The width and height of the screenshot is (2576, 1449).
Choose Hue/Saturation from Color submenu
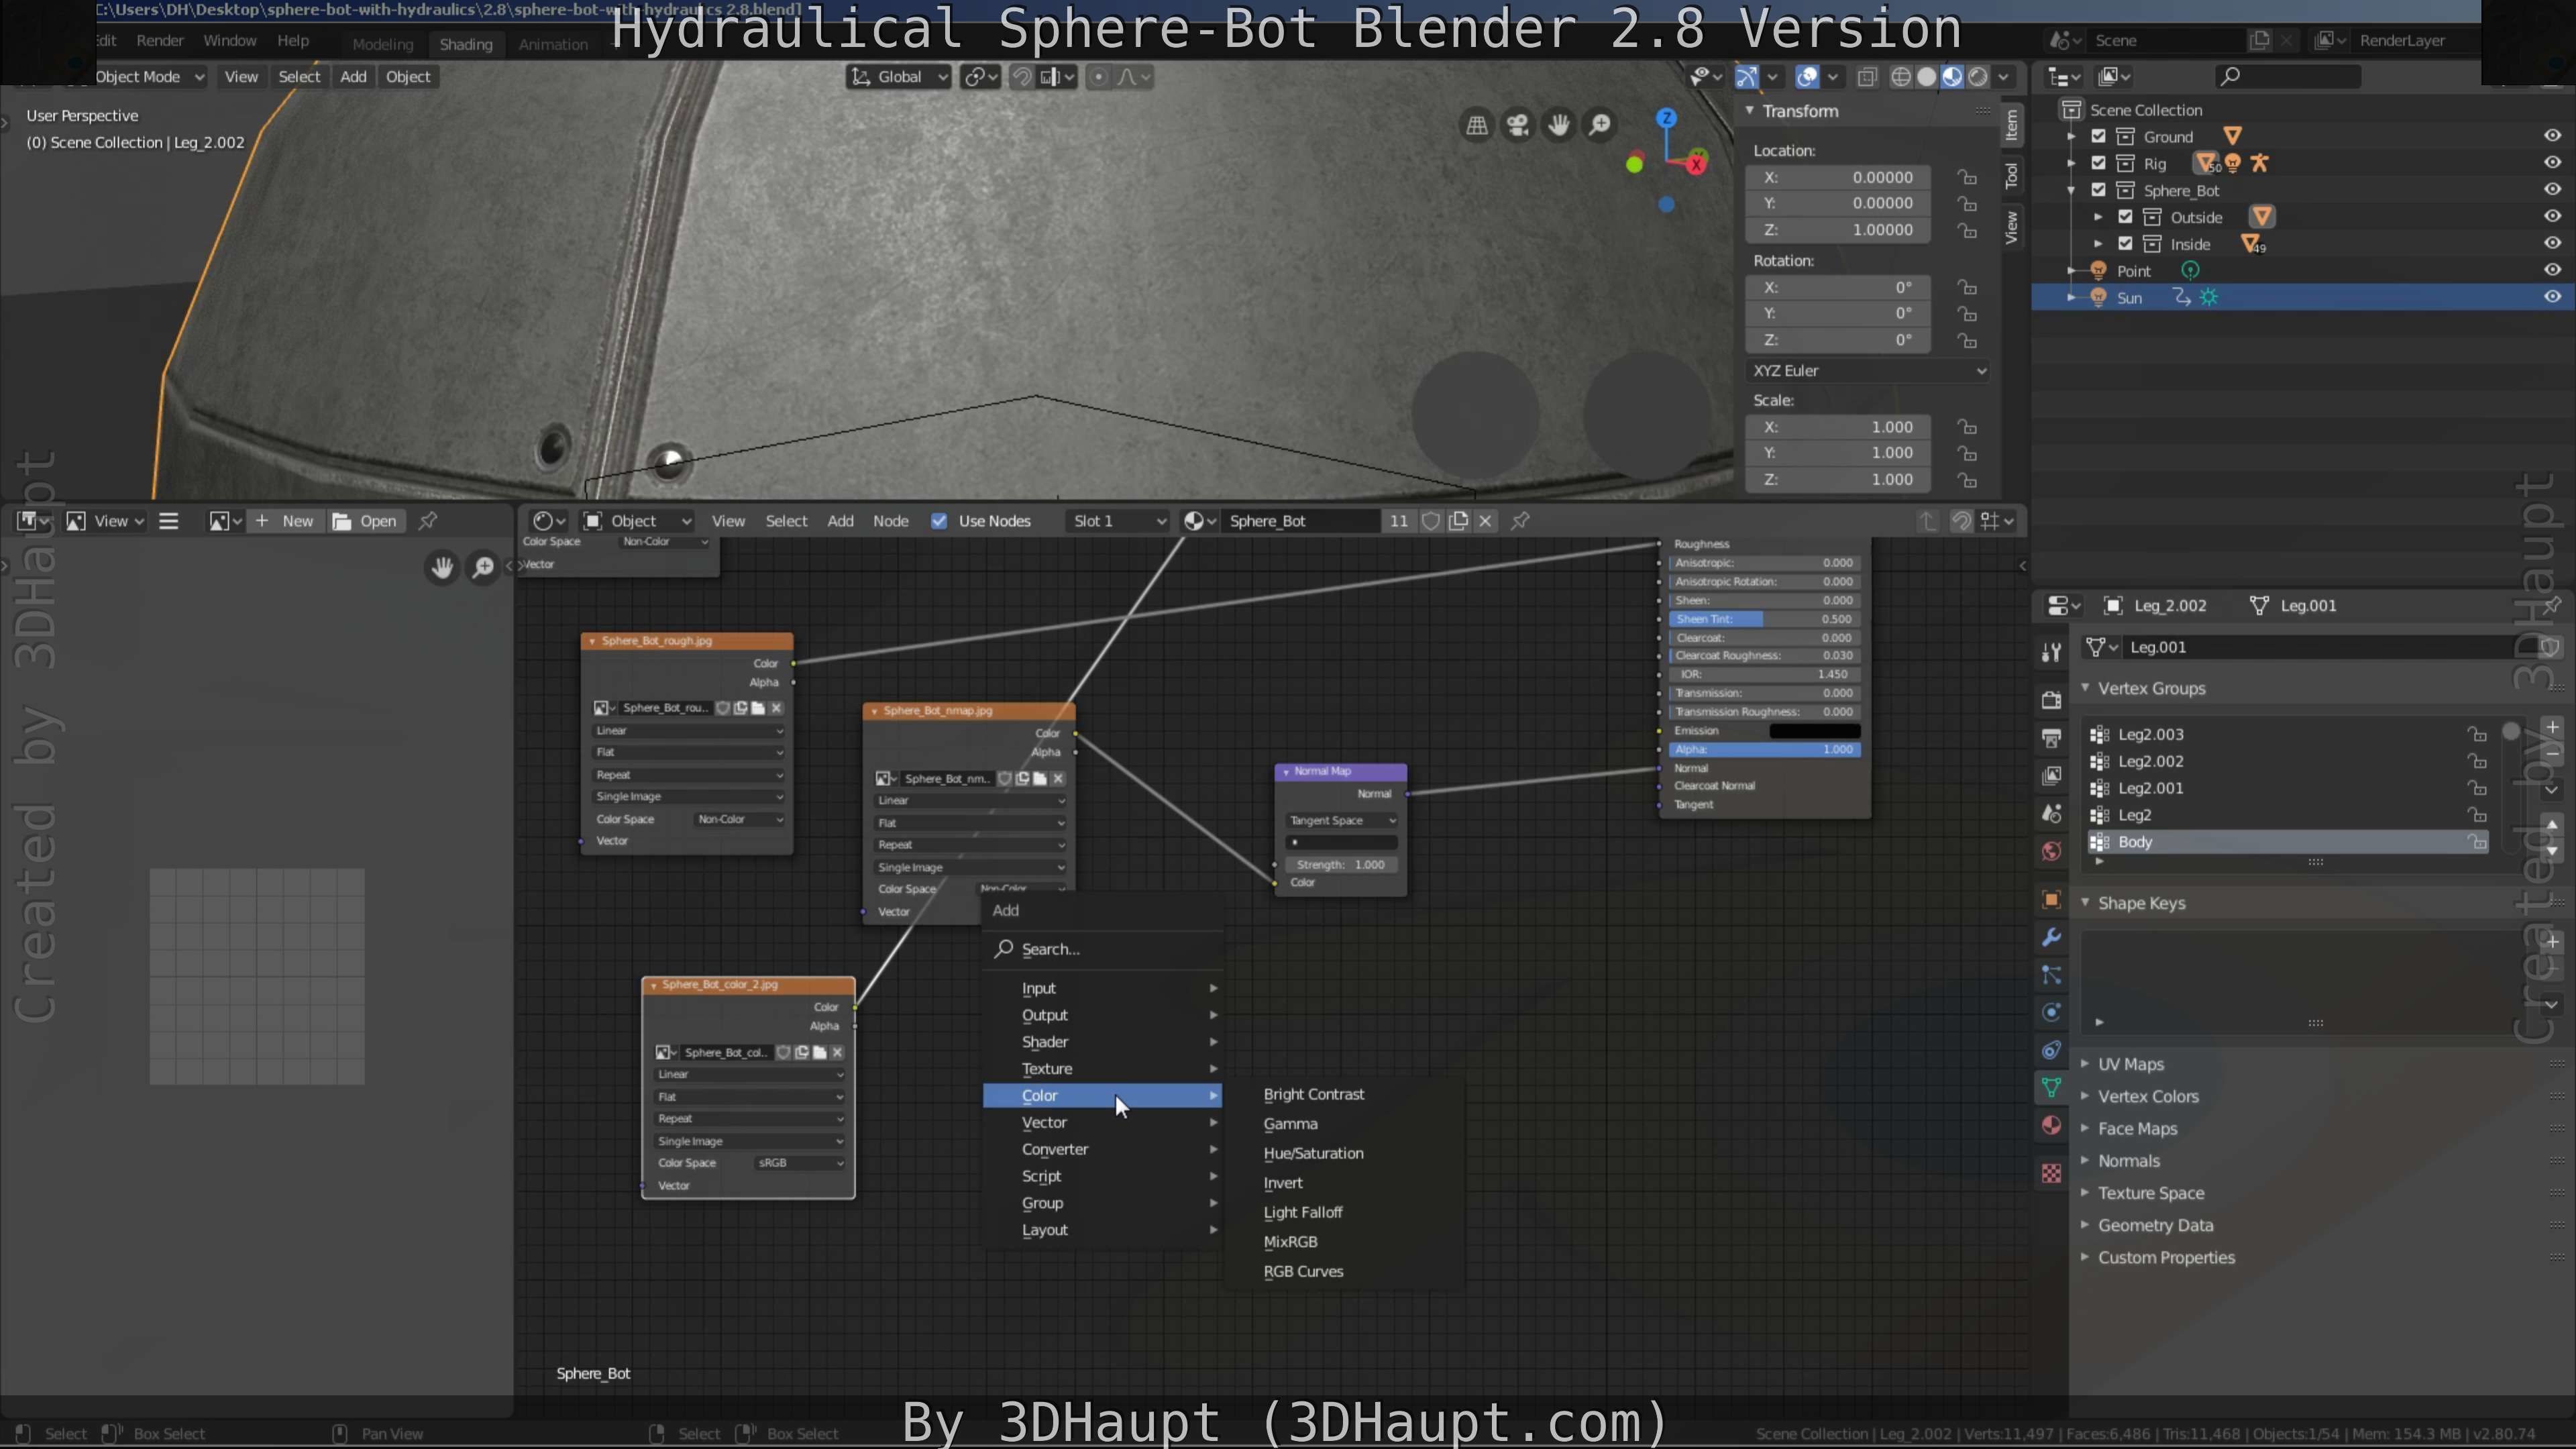[1313, 1153]
